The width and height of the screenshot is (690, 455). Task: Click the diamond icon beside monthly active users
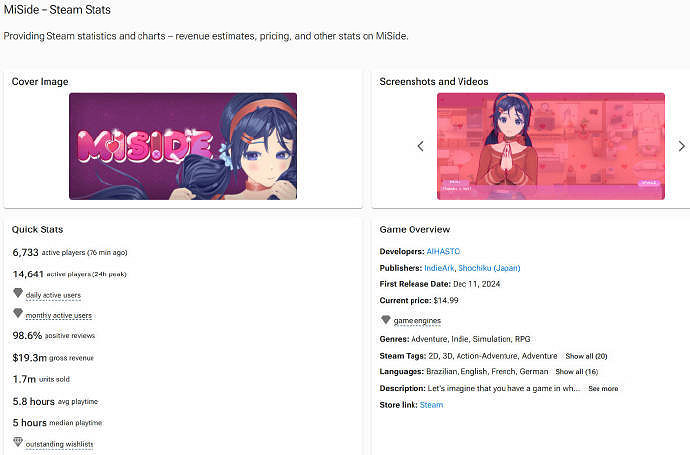pos(17,314)
